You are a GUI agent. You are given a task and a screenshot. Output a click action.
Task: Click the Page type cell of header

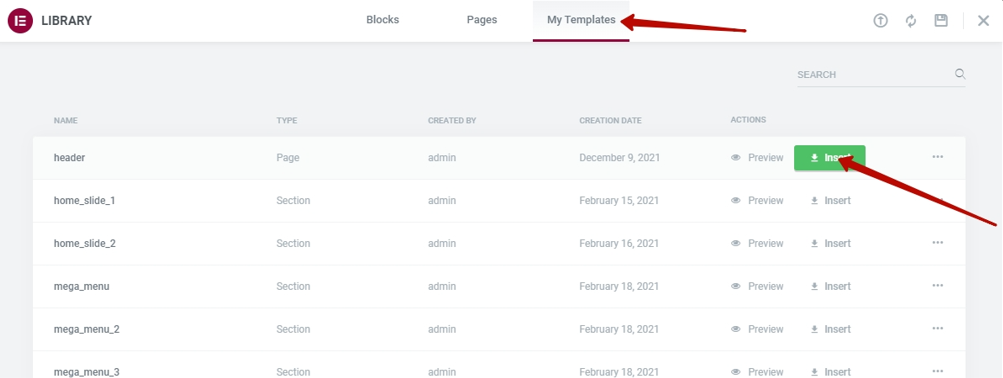pos(287,157)
